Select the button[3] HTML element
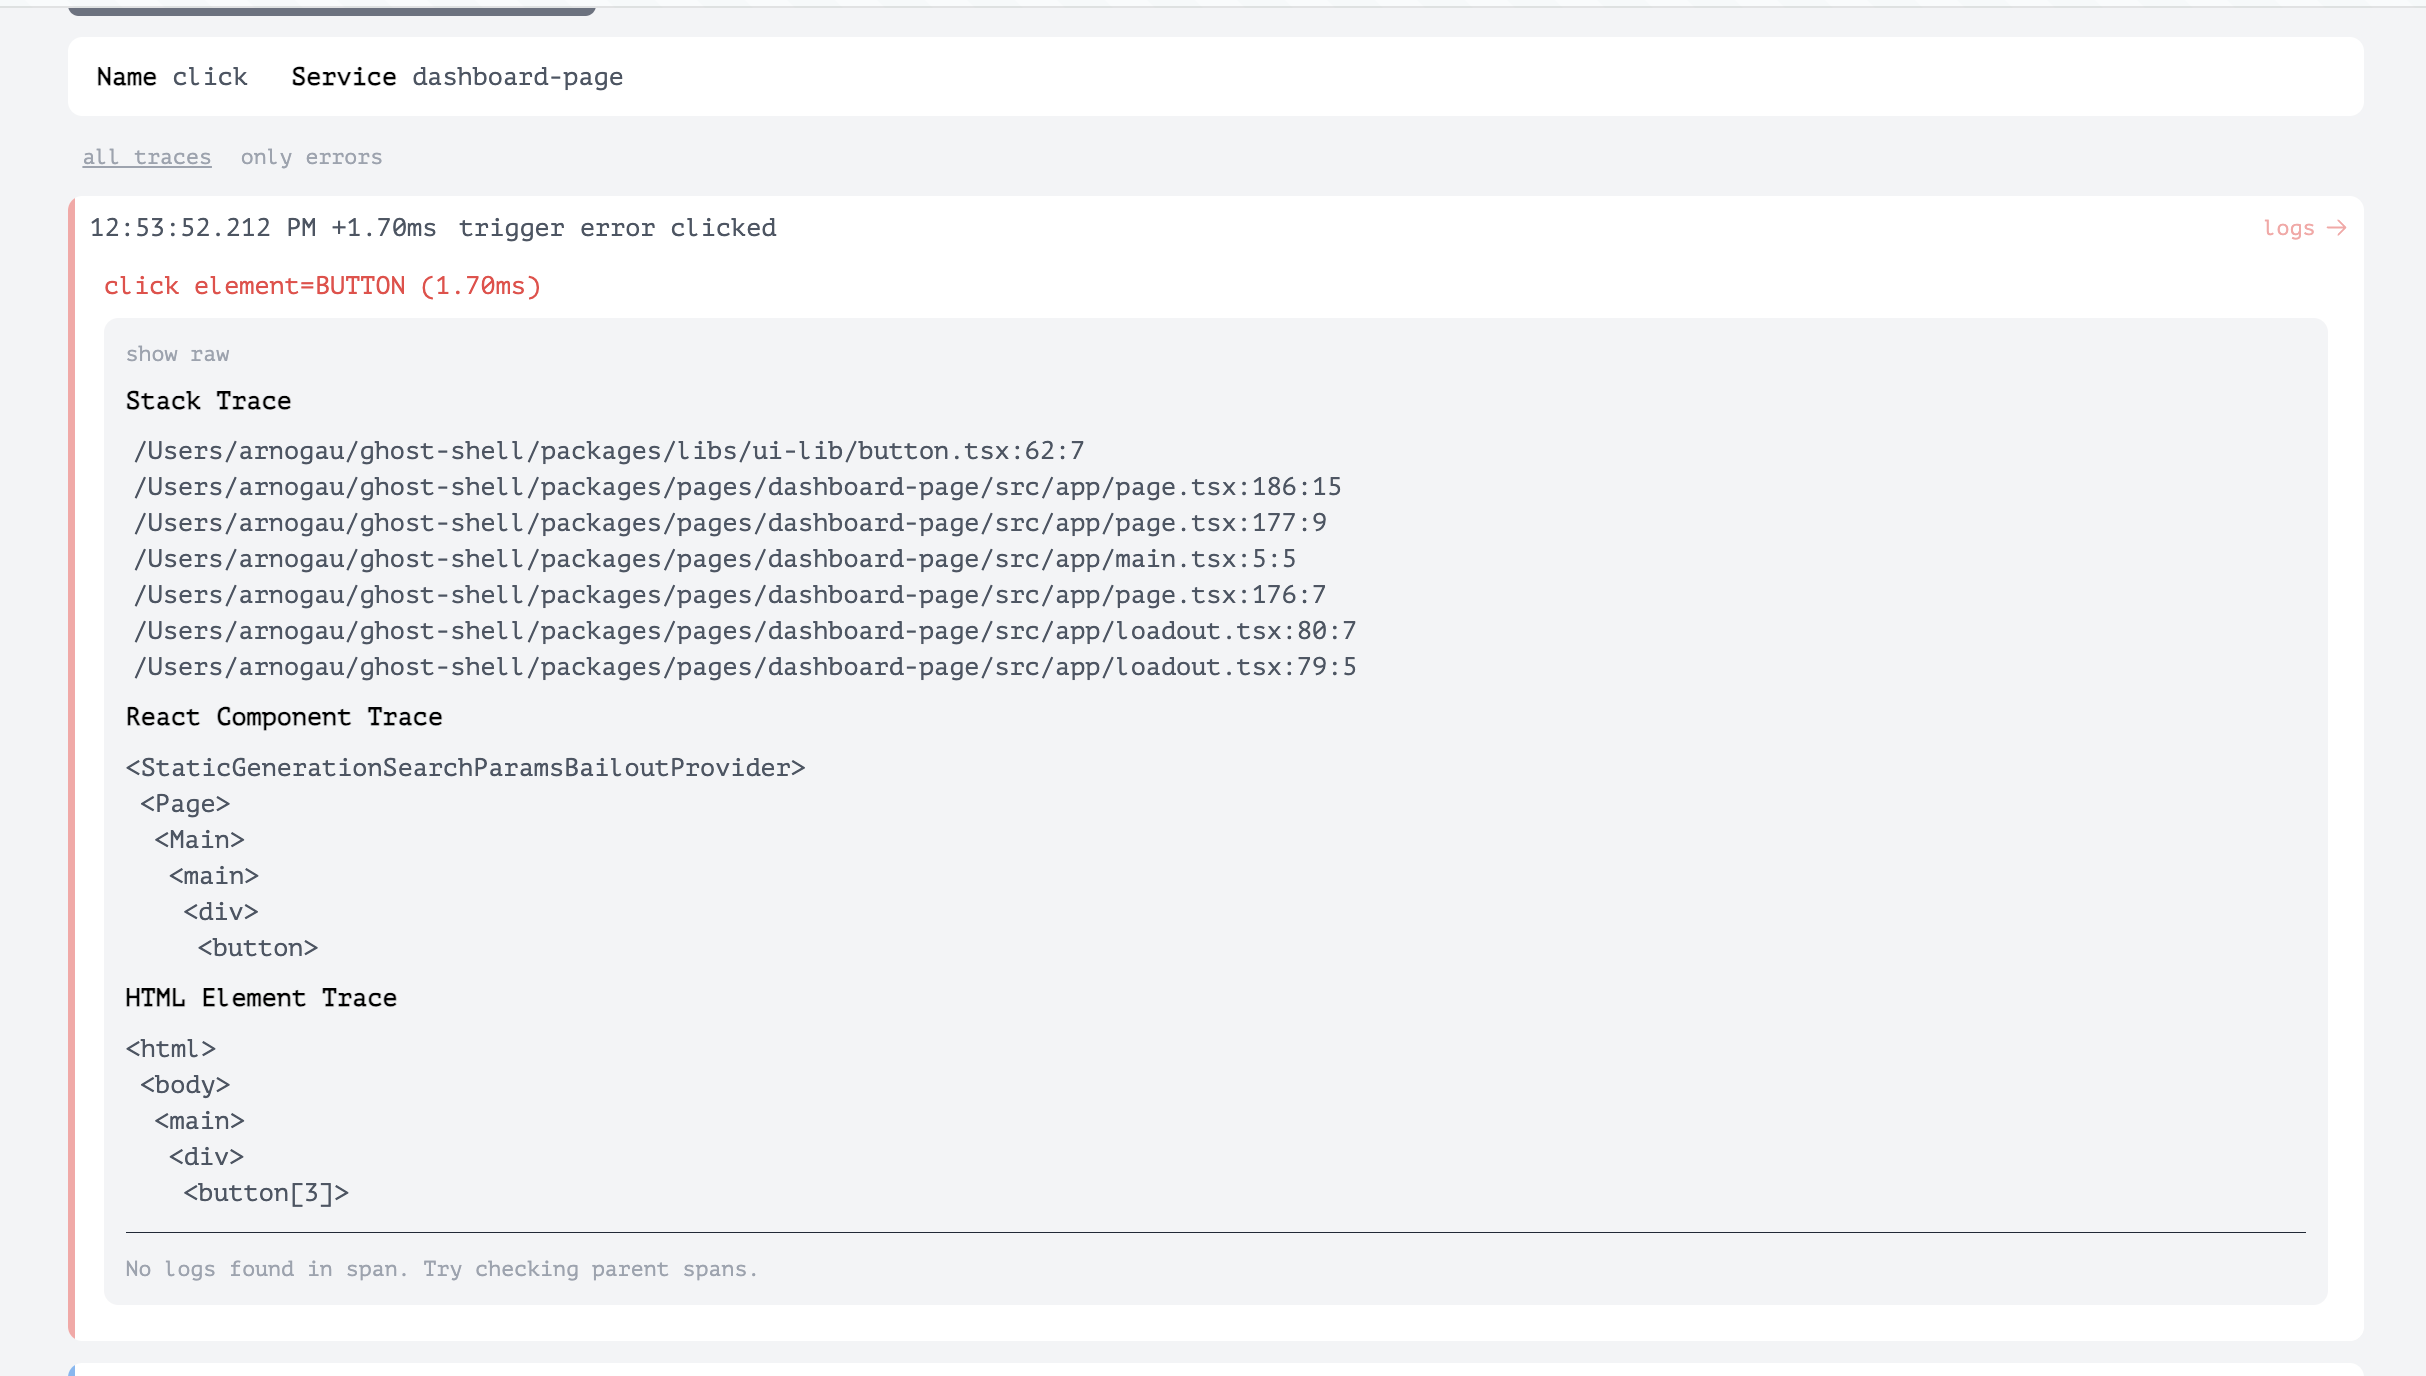 [x=266, y=1193]
